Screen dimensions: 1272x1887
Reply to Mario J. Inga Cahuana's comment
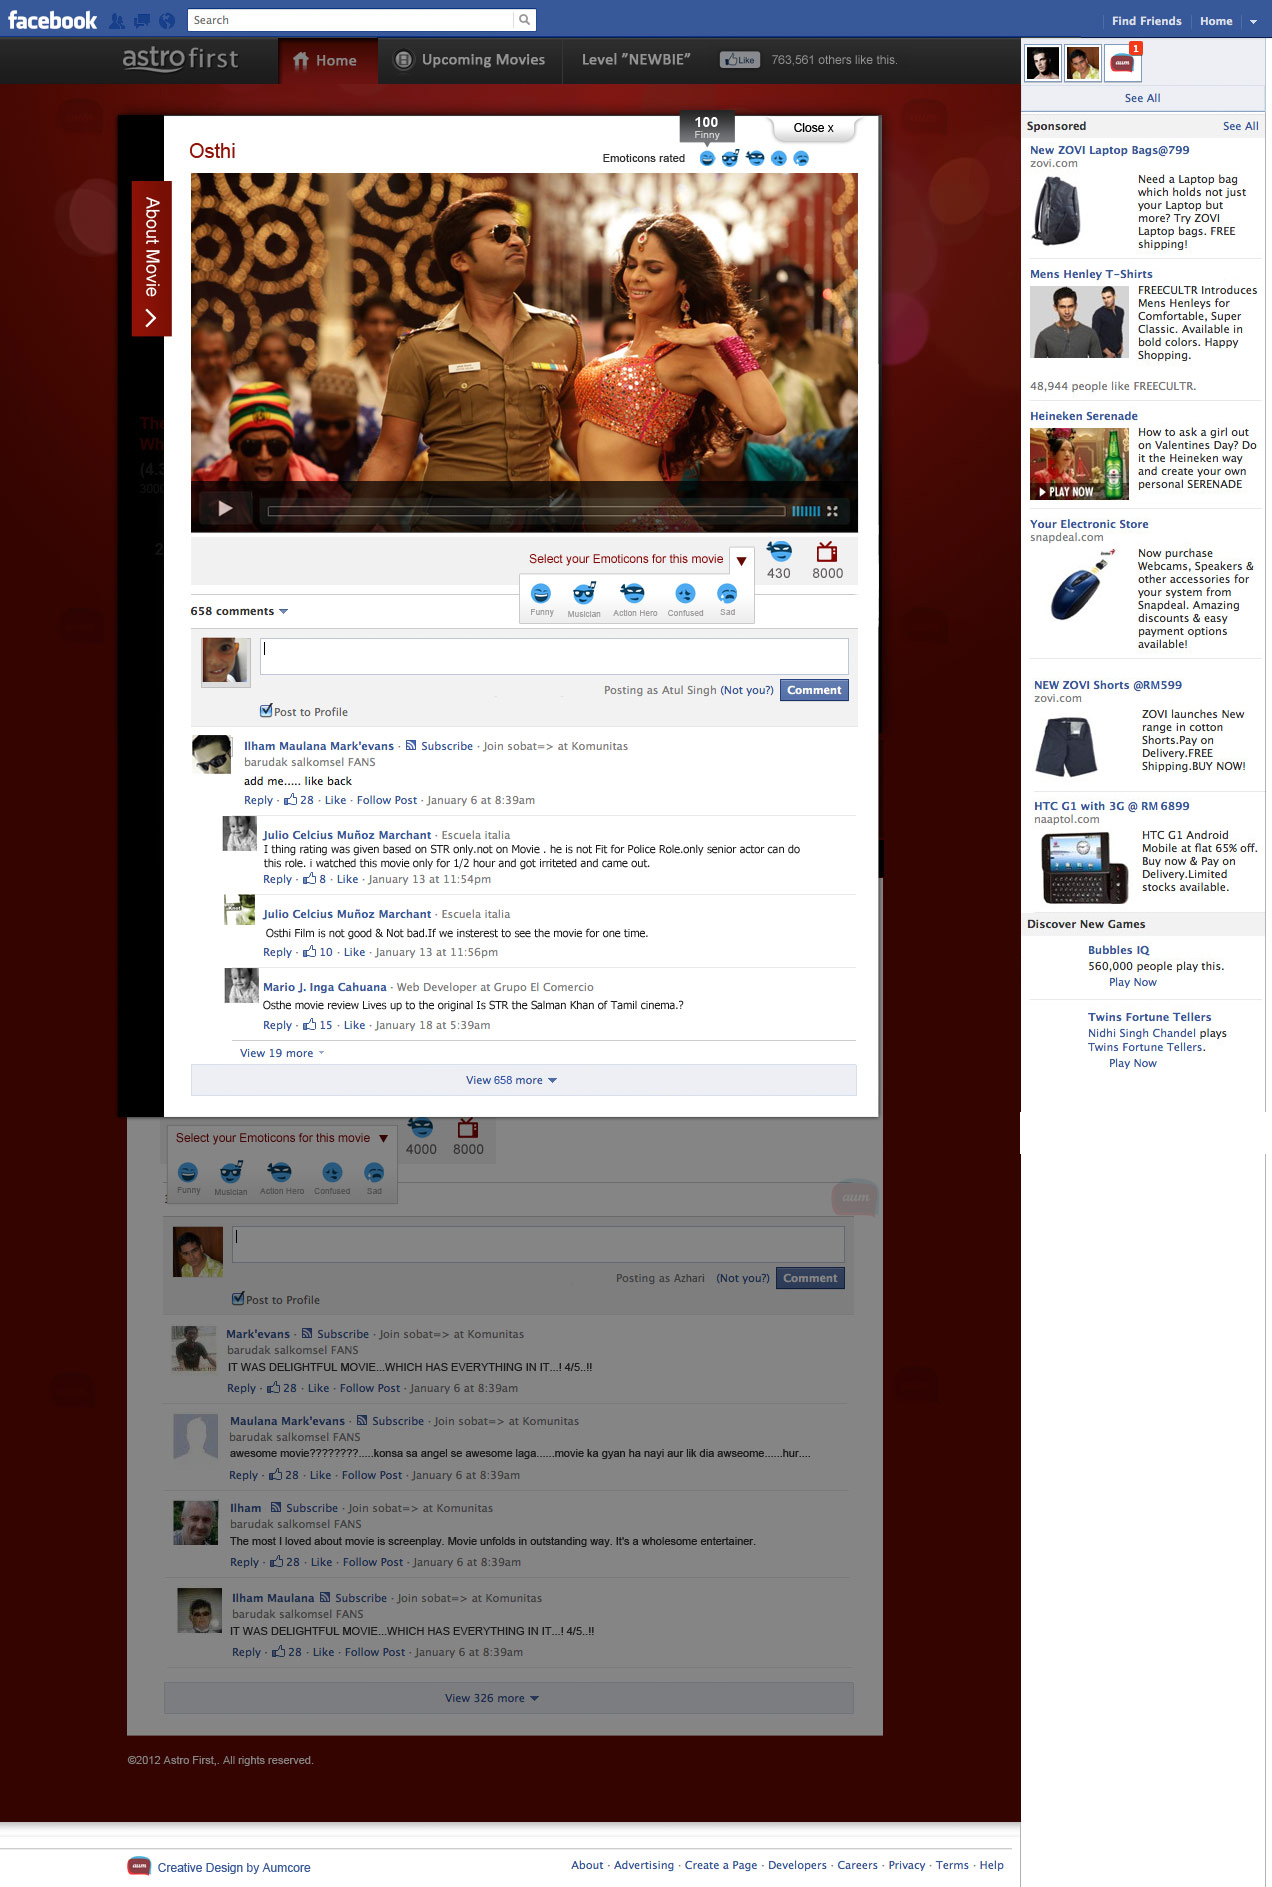coord(277,1025)
